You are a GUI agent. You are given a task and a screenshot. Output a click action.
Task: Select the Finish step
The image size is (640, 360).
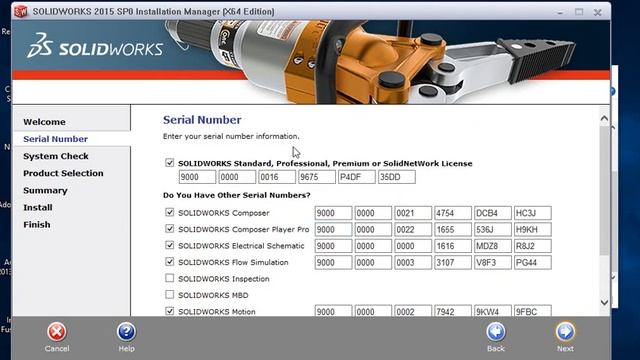click(37, 224)
